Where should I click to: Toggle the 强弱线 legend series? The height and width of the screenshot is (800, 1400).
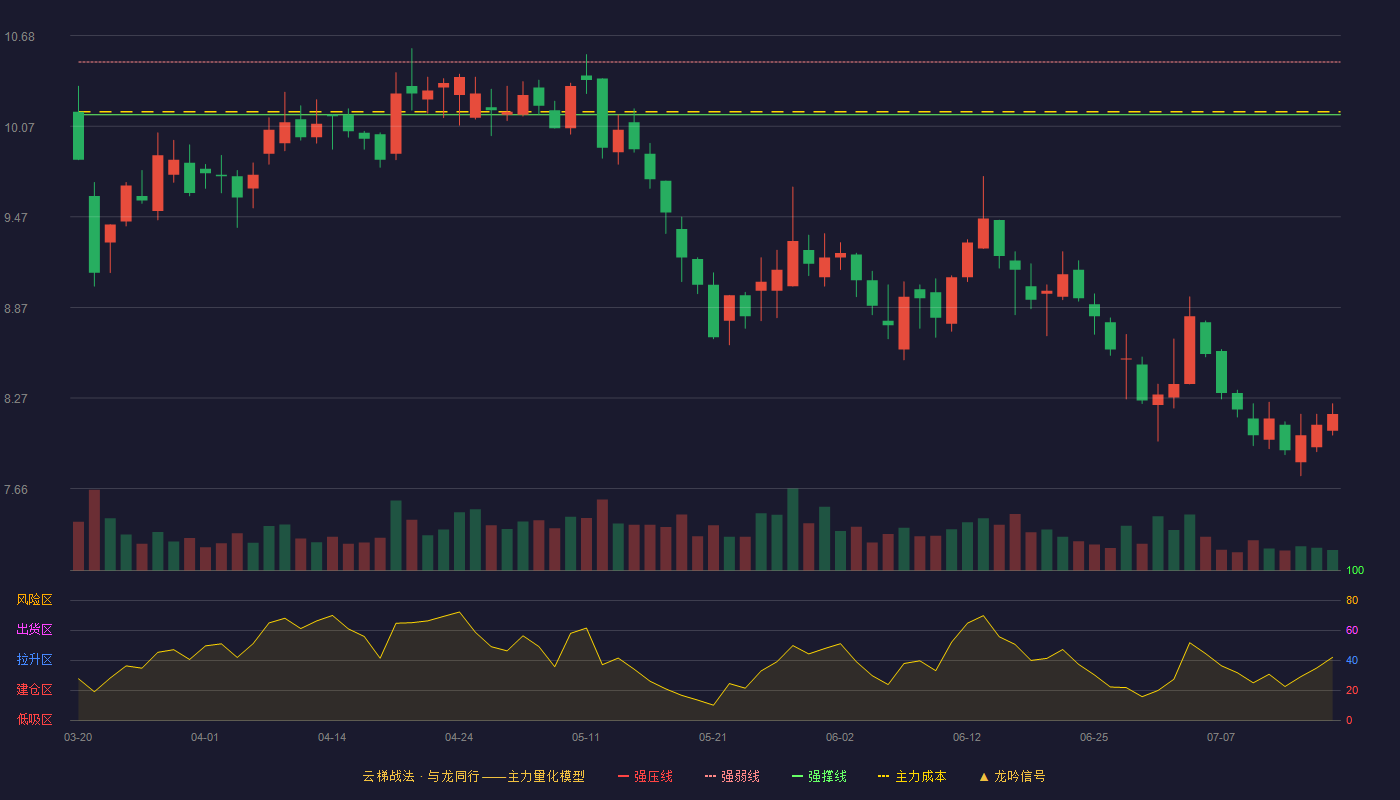point(732,776)
